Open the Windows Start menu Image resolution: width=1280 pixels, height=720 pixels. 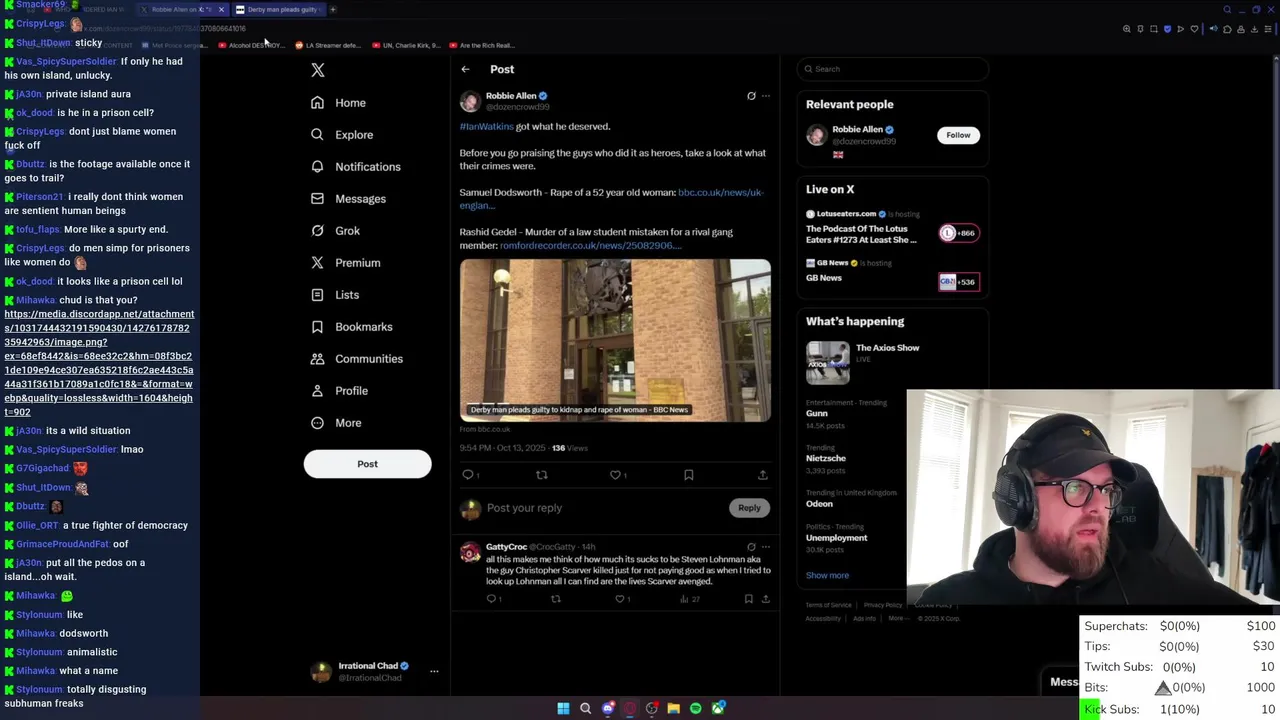pos(563,709)
